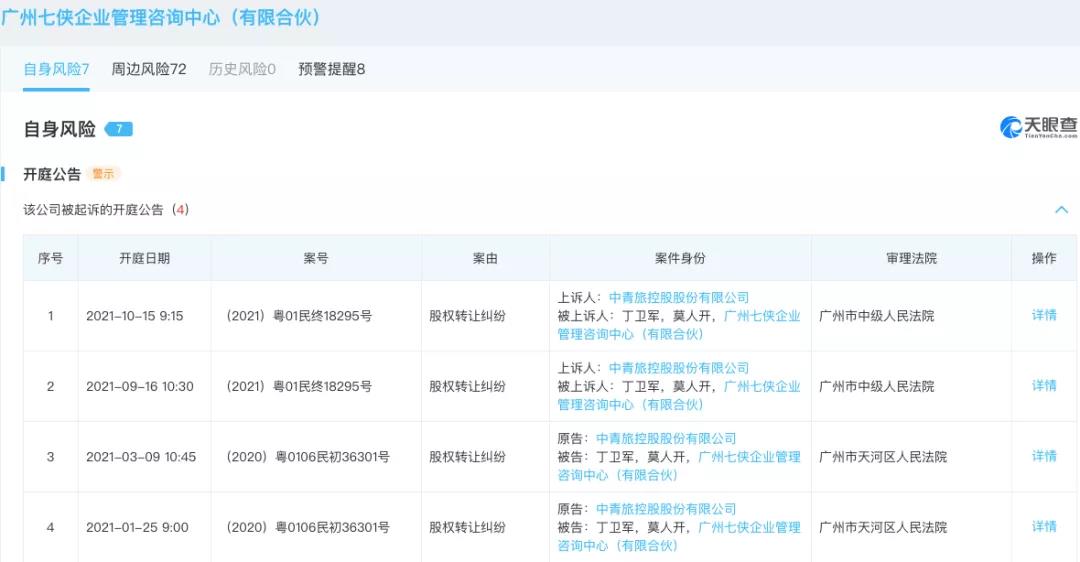Viewport: 1080px width, 562px height.
Task: Switch to the 自身风险7 tab
Action: 56,69
